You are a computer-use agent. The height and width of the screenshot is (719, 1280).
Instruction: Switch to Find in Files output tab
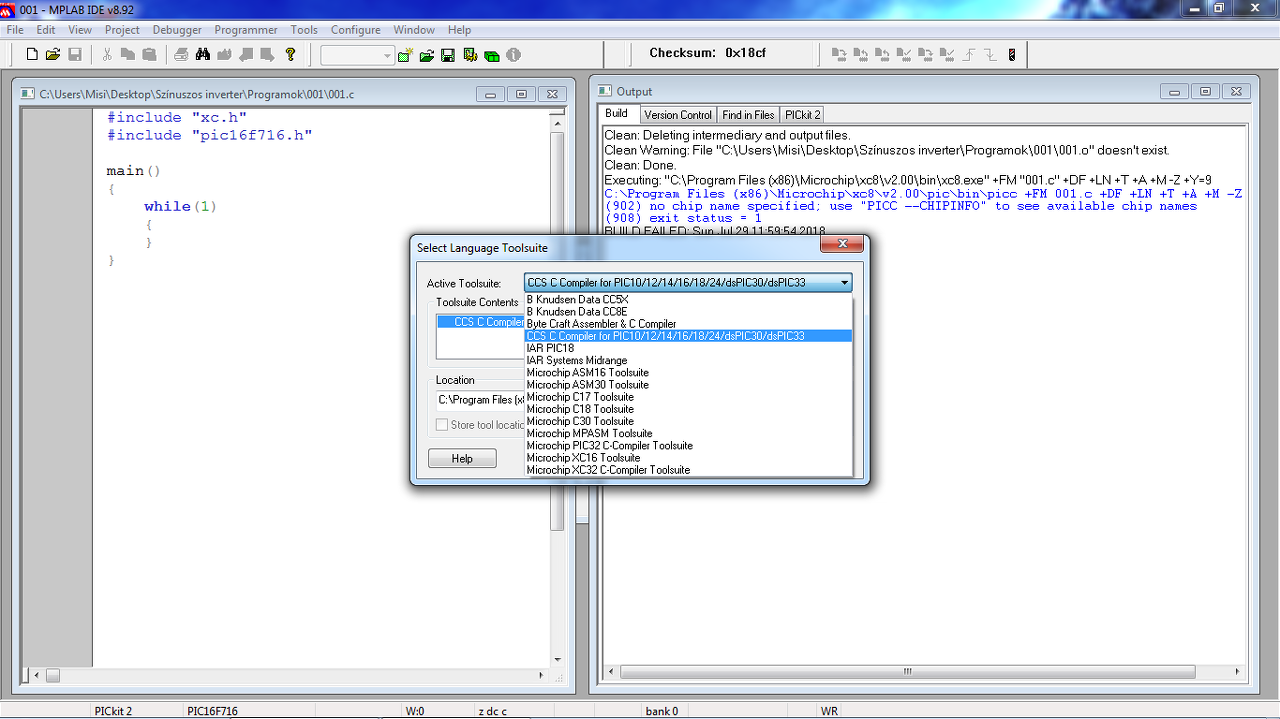point(748,115)
